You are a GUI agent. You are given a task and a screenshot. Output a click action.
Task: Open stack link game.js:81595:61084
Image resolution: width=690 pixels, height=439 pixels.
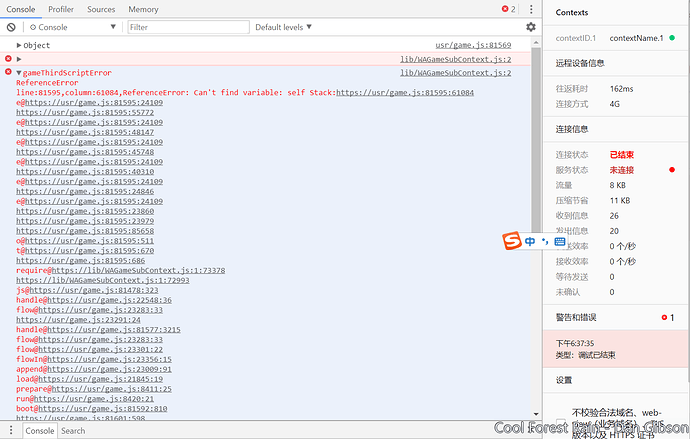tap(405, 92)
